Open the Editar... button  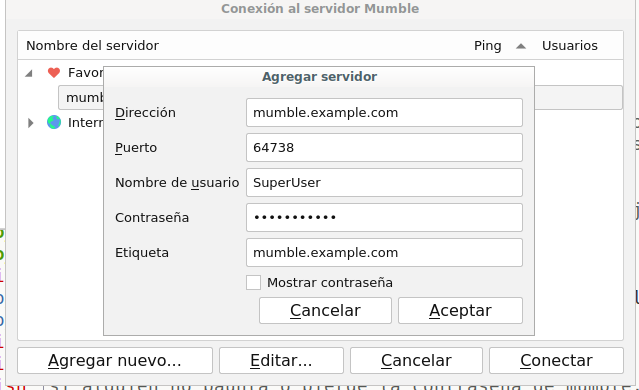(281, 361)
